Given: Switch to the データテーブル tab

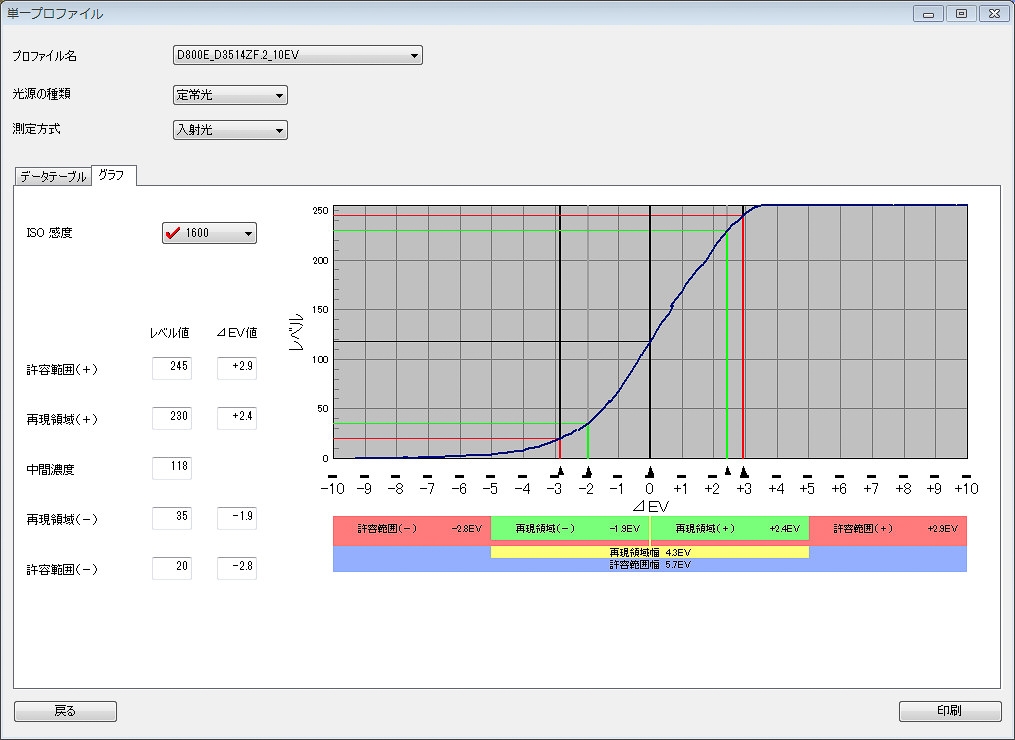Looking at the screenshot, I should pos(53,177).
